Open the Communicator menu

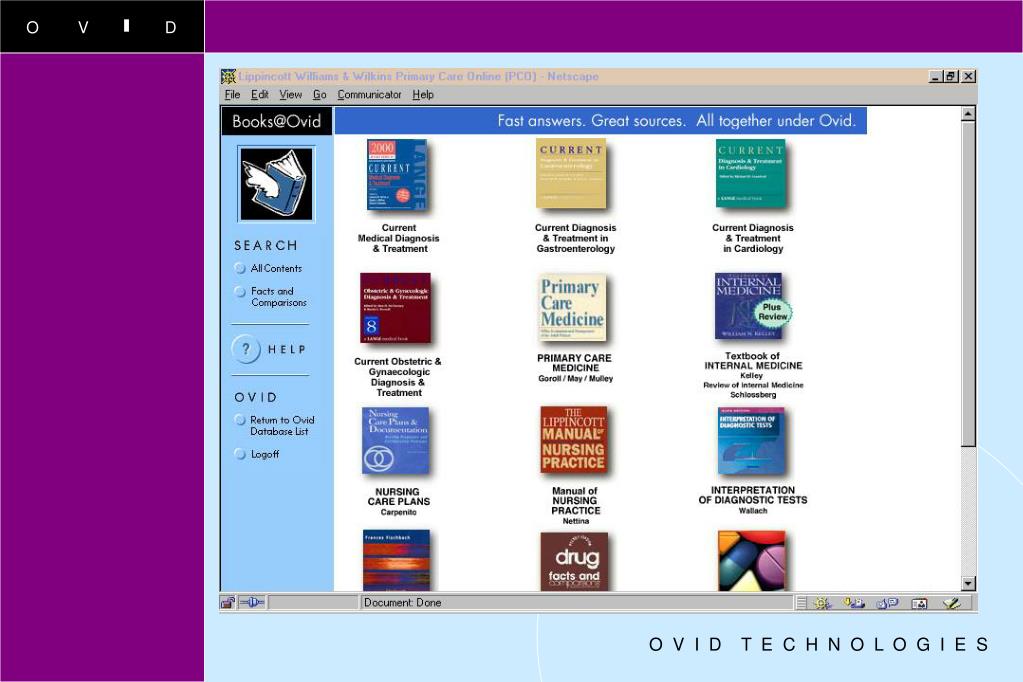[369, 95]
